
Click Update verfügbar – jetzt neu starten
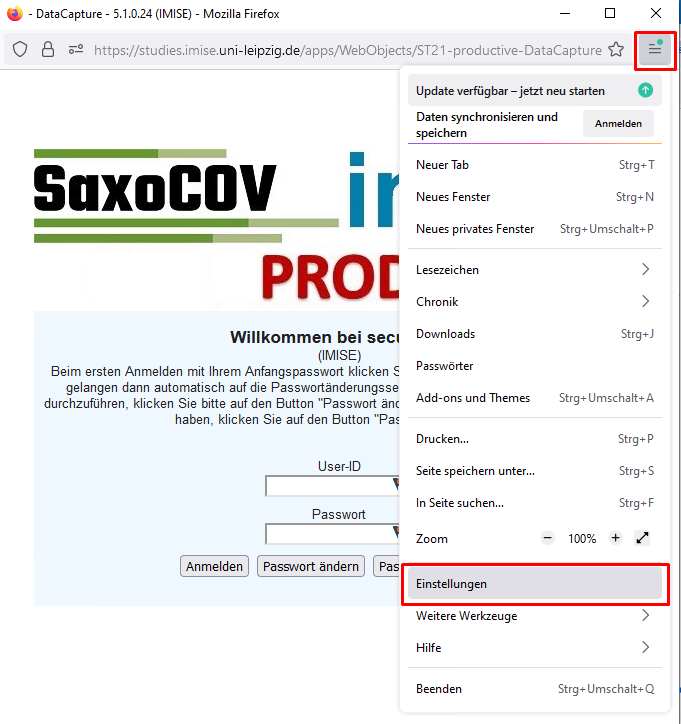tap(535, 90)
